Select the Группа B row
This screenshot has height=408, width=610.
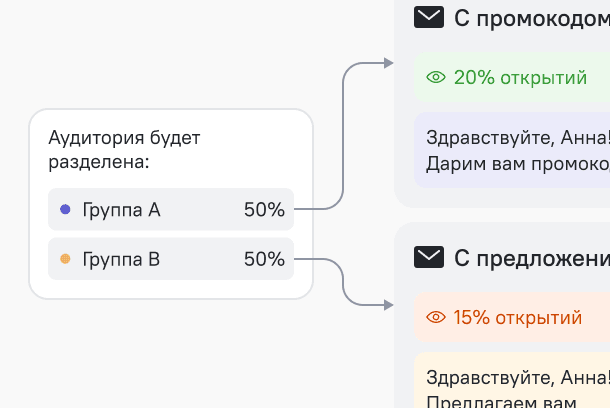[171, 260]
